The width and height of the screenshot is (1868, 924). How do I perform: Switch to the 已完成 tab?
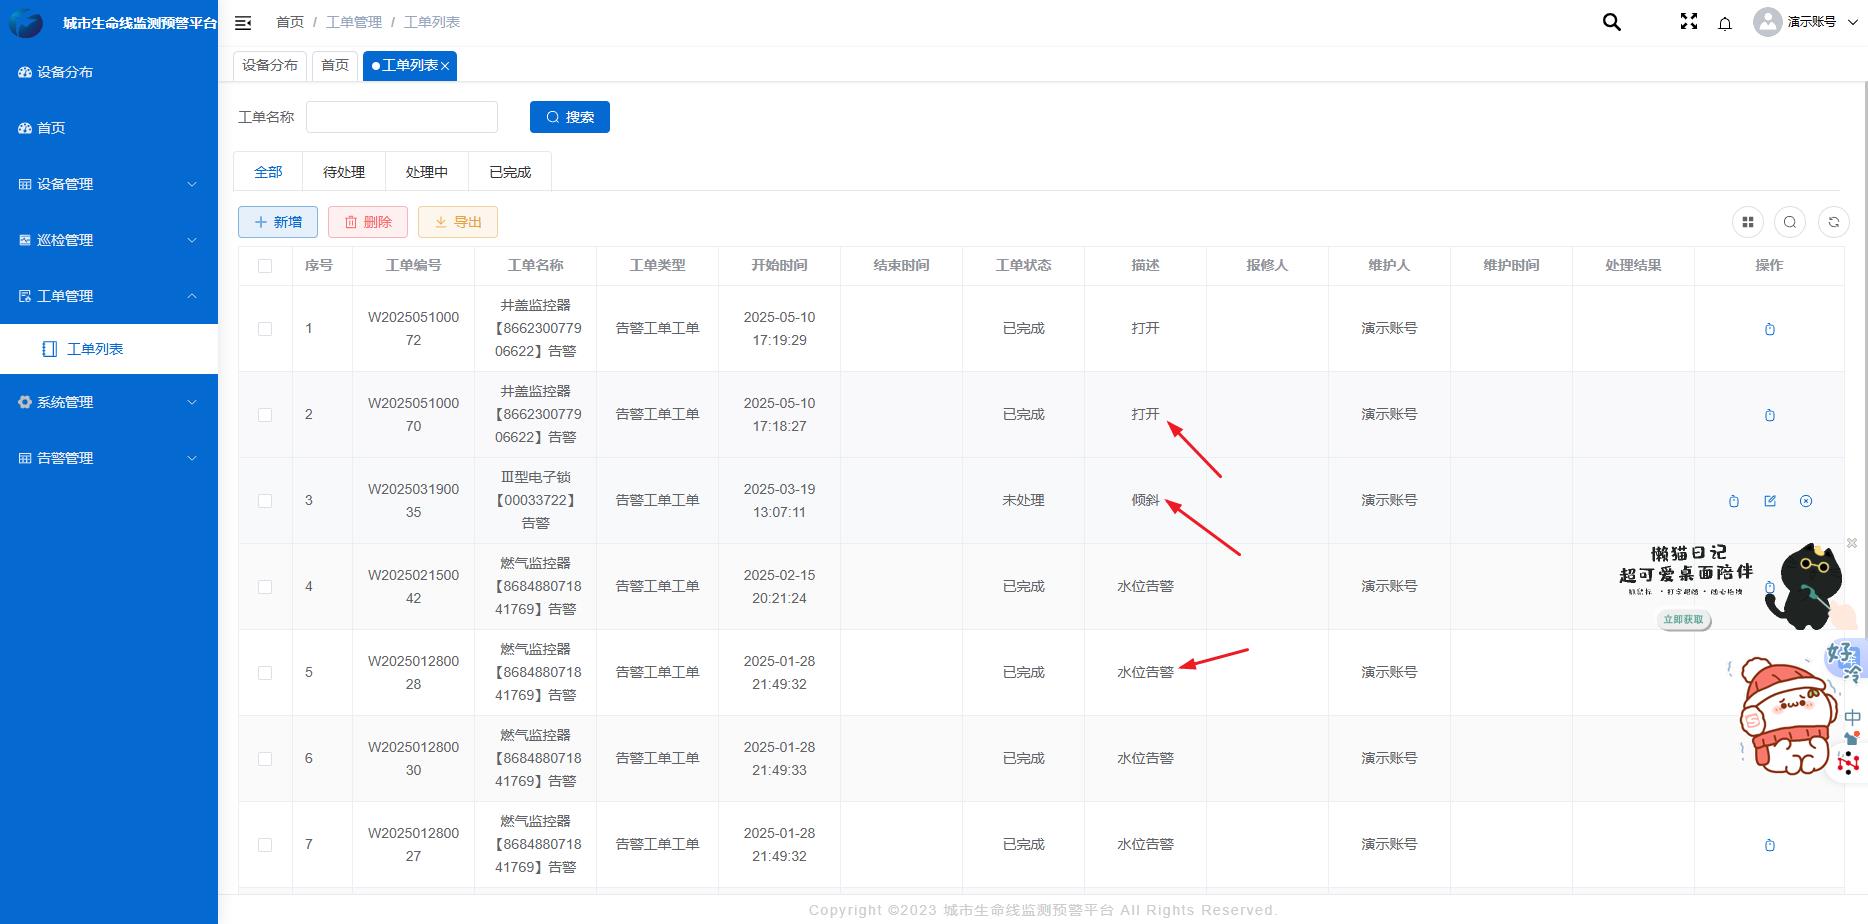510,172
